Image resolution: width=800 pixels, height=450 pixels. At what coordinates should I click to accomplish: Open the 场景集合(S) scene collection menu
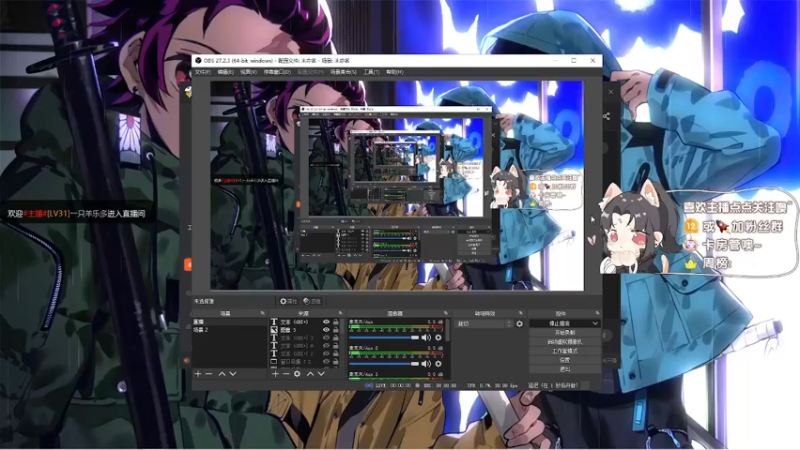pyautogui.click(x=343, y=72)
